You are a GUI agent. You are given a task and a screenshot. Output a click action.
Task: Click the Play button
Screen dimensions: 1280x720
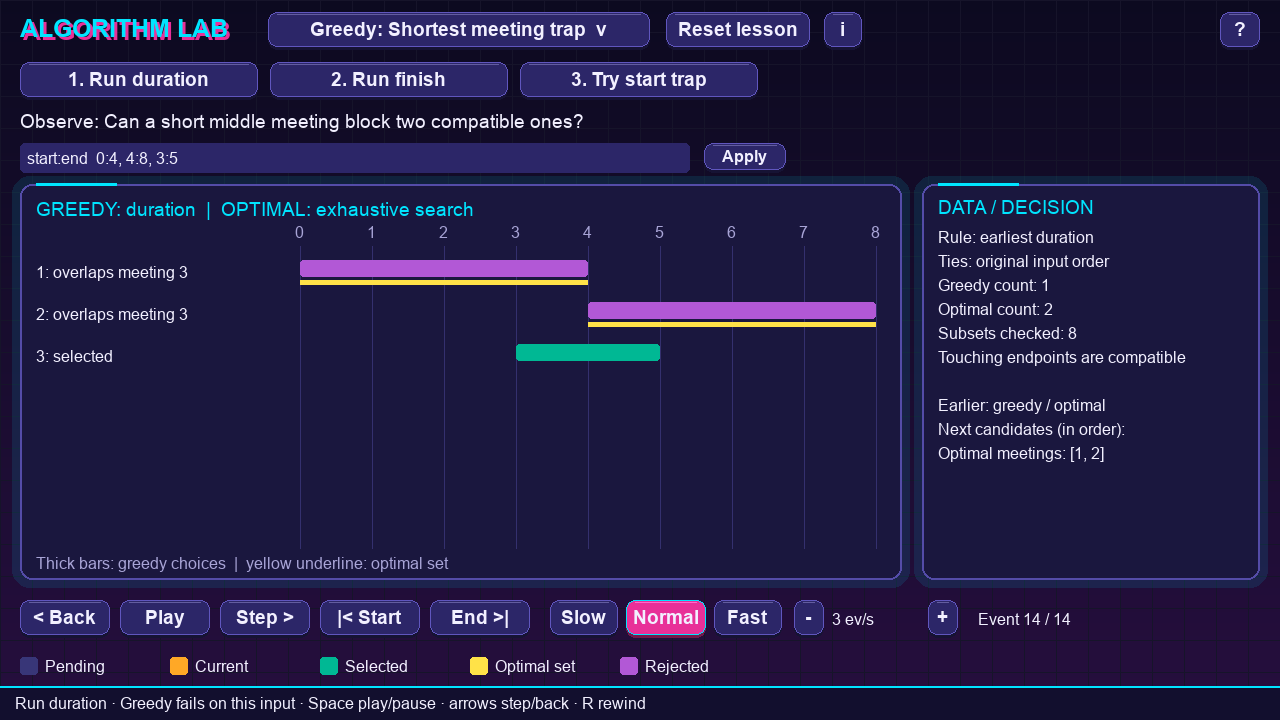pos(164,618)
